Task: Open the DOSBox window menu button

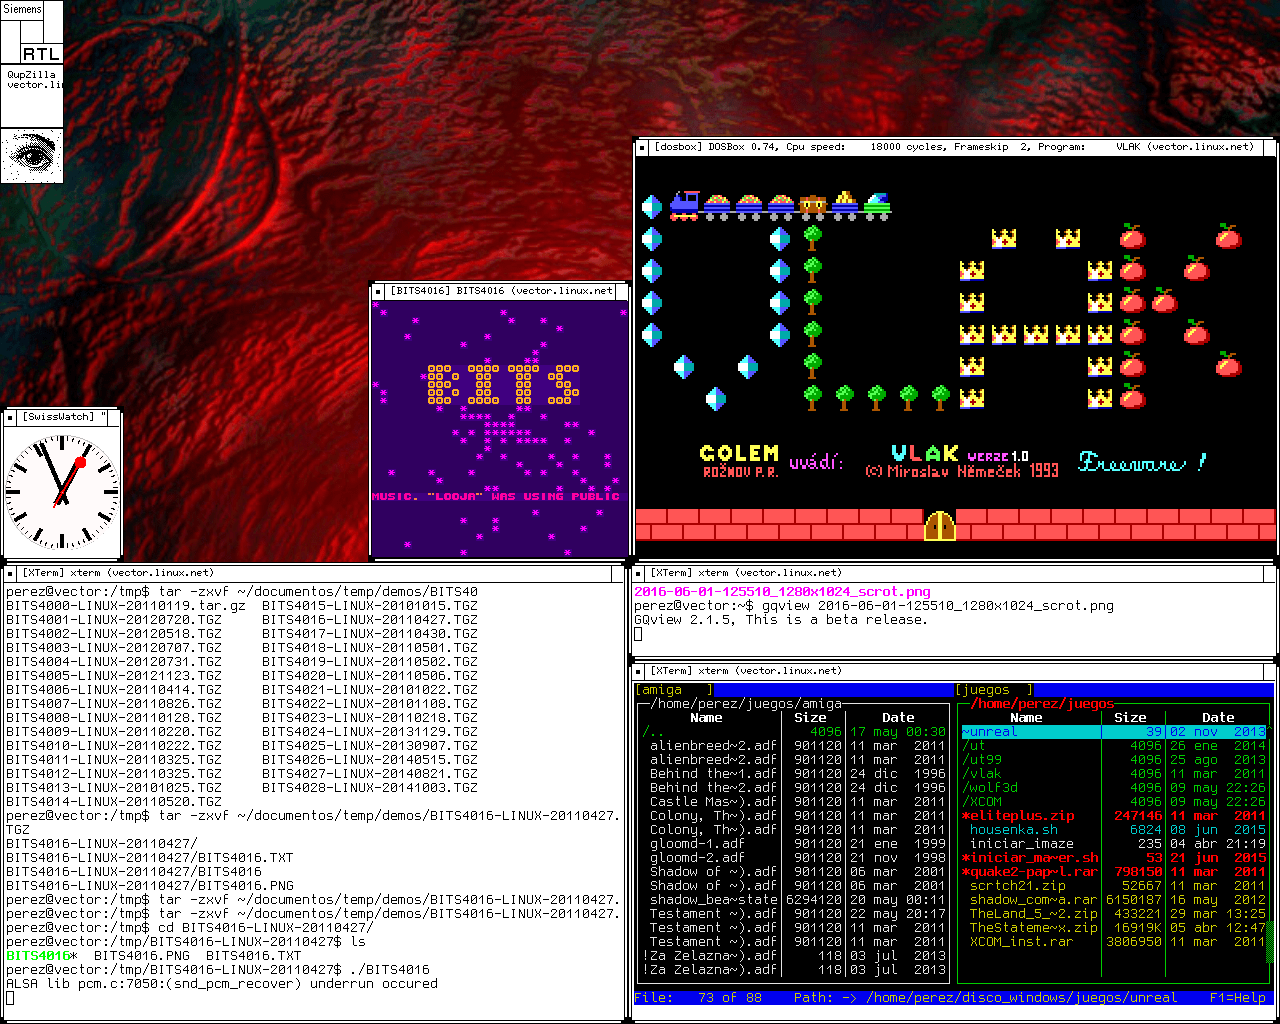Action: [642, 147]
